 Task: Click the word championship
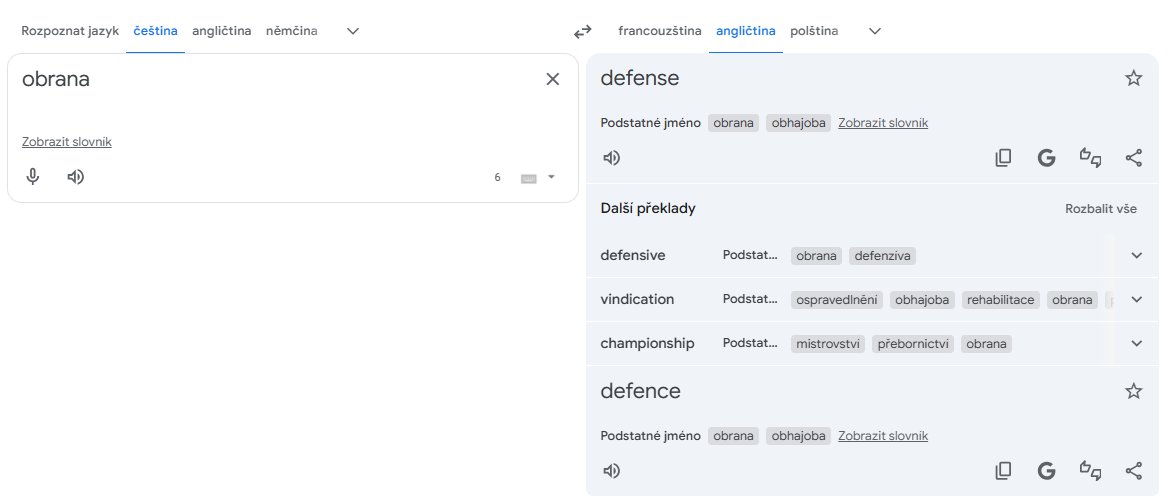[x=648, y=344]
